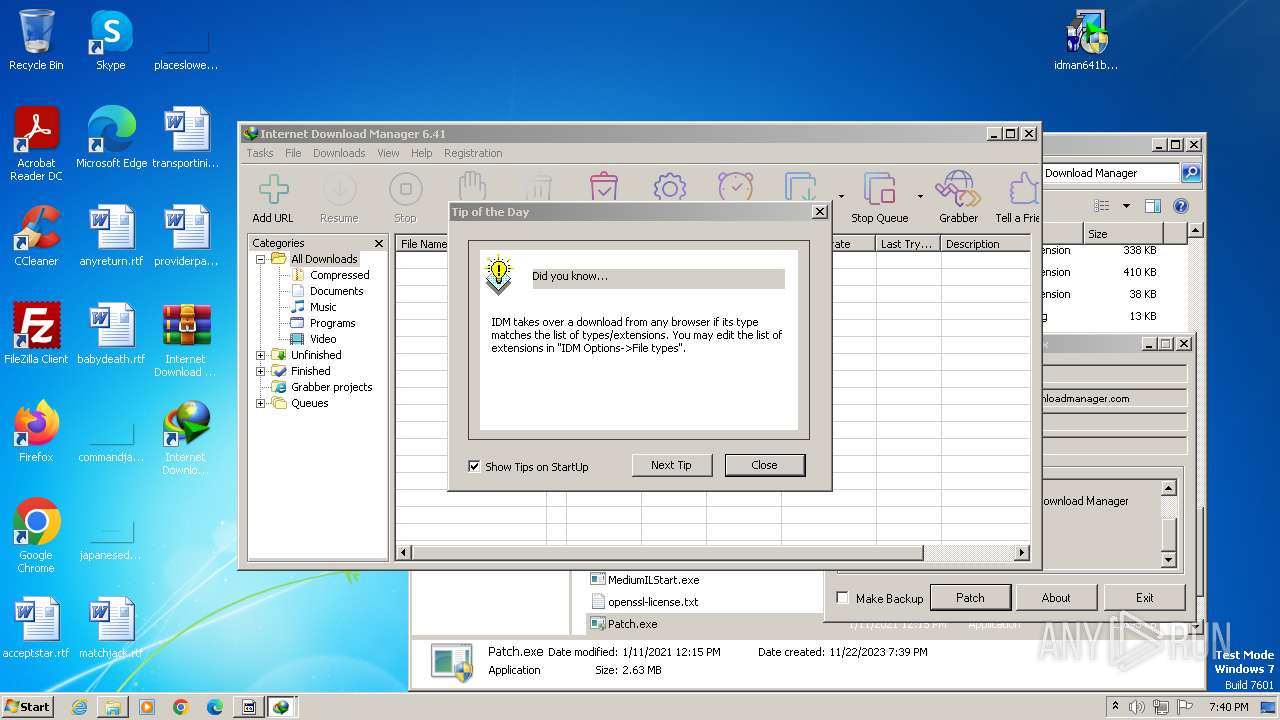Screen dimensions: 1280x720
Task: Click the IDM list scroll-right arrow
Action: coord(1022,553)
